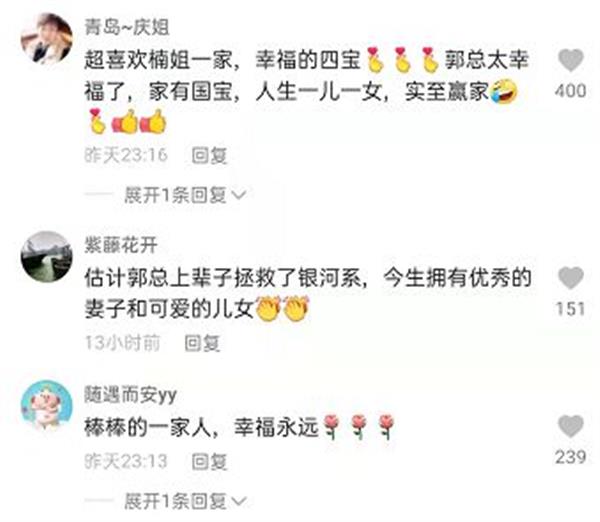Select comment text 棒棒的一家人
The image size is (600, 522).
(x=148, y=427)
